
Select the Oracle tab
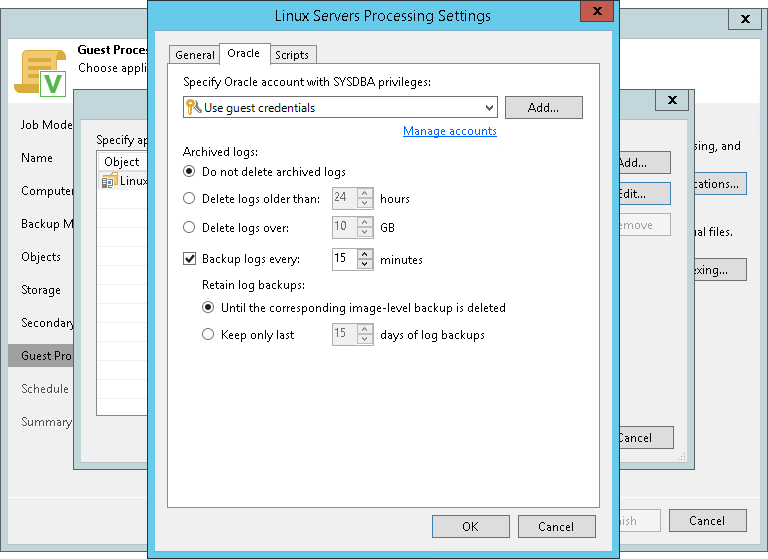(x=244, y=53)
